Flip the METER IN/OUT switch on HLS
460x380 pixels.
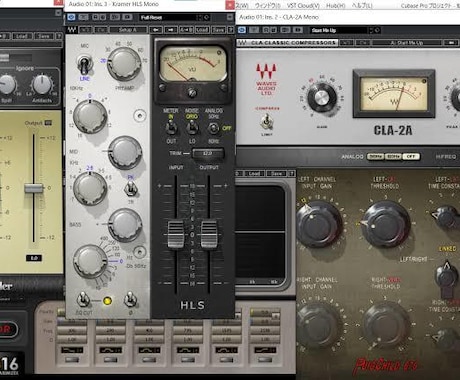pyautogui.click(x=171, y=128)
